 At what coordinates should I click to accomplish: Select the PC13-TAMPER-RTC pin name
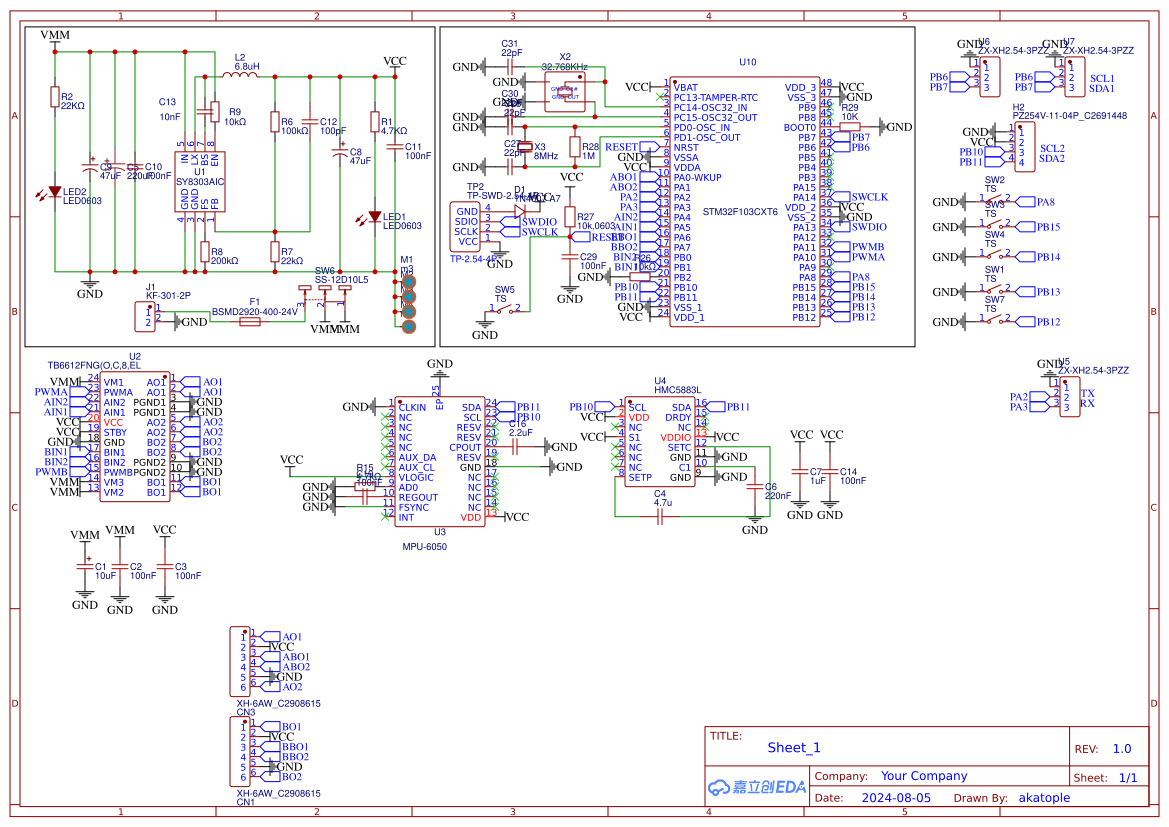coord(716,97)
